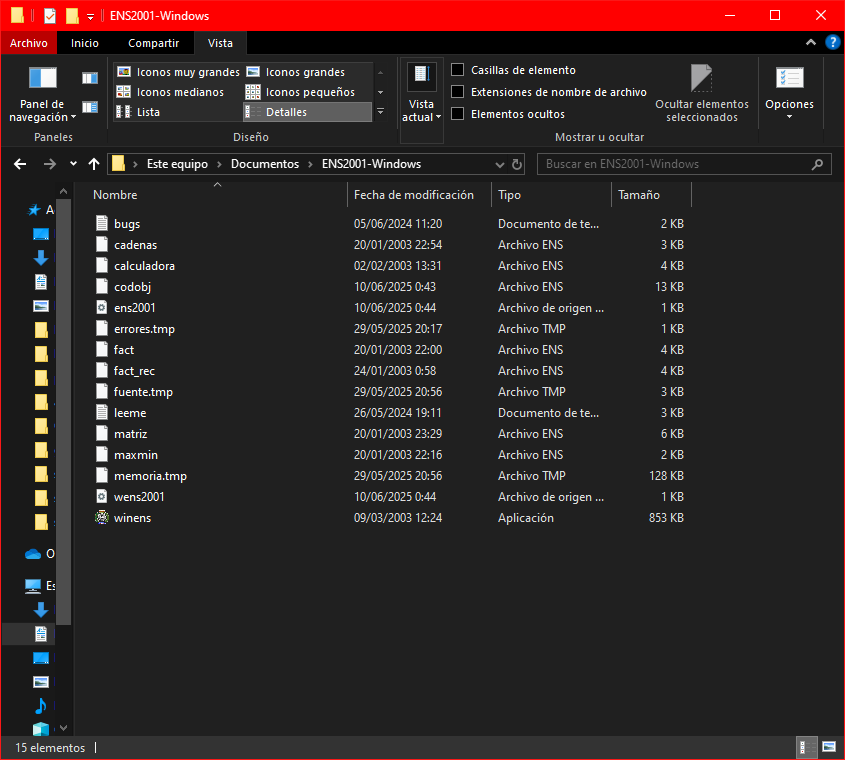Viewport: 845px width, 760px height.
Task: Open OneDrive cloud in navigation pane
Action: tap(33, 554)
